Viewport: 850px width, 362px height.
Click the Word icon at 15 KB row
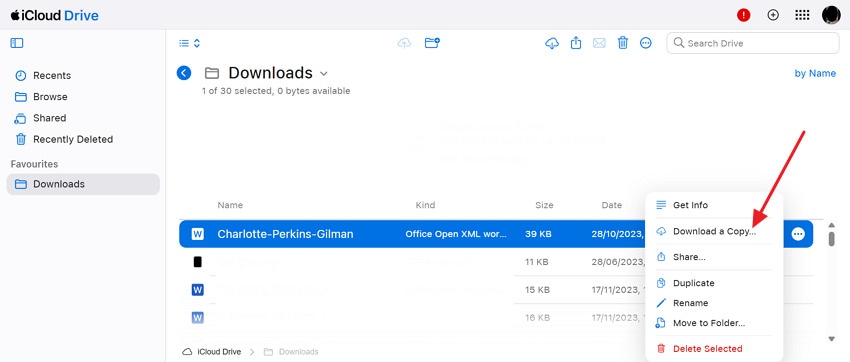197,290
